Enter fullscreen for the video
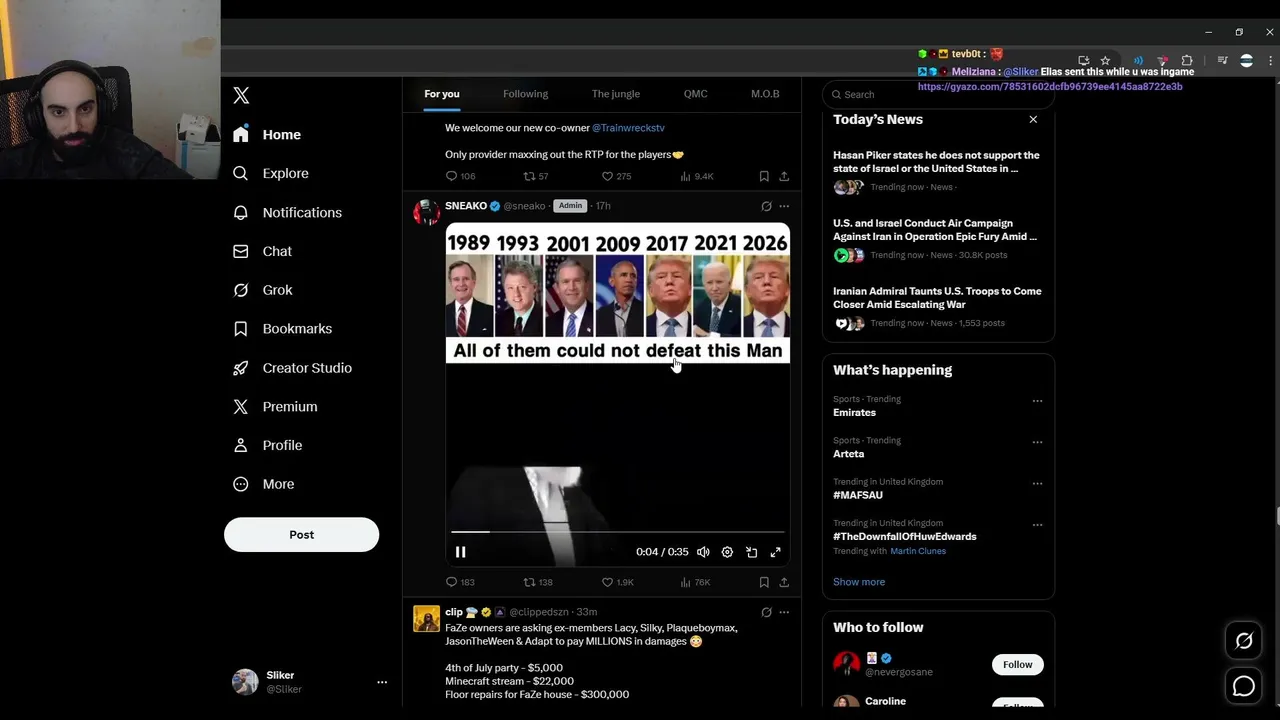 775,552
